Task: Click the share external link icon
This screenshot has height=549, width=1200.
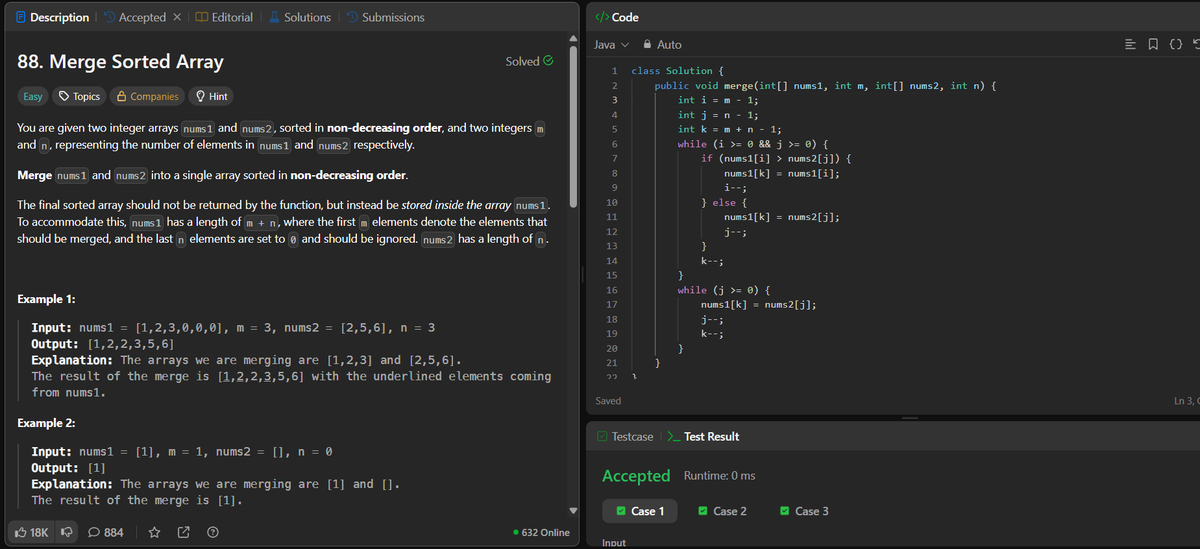Action: 184,532
